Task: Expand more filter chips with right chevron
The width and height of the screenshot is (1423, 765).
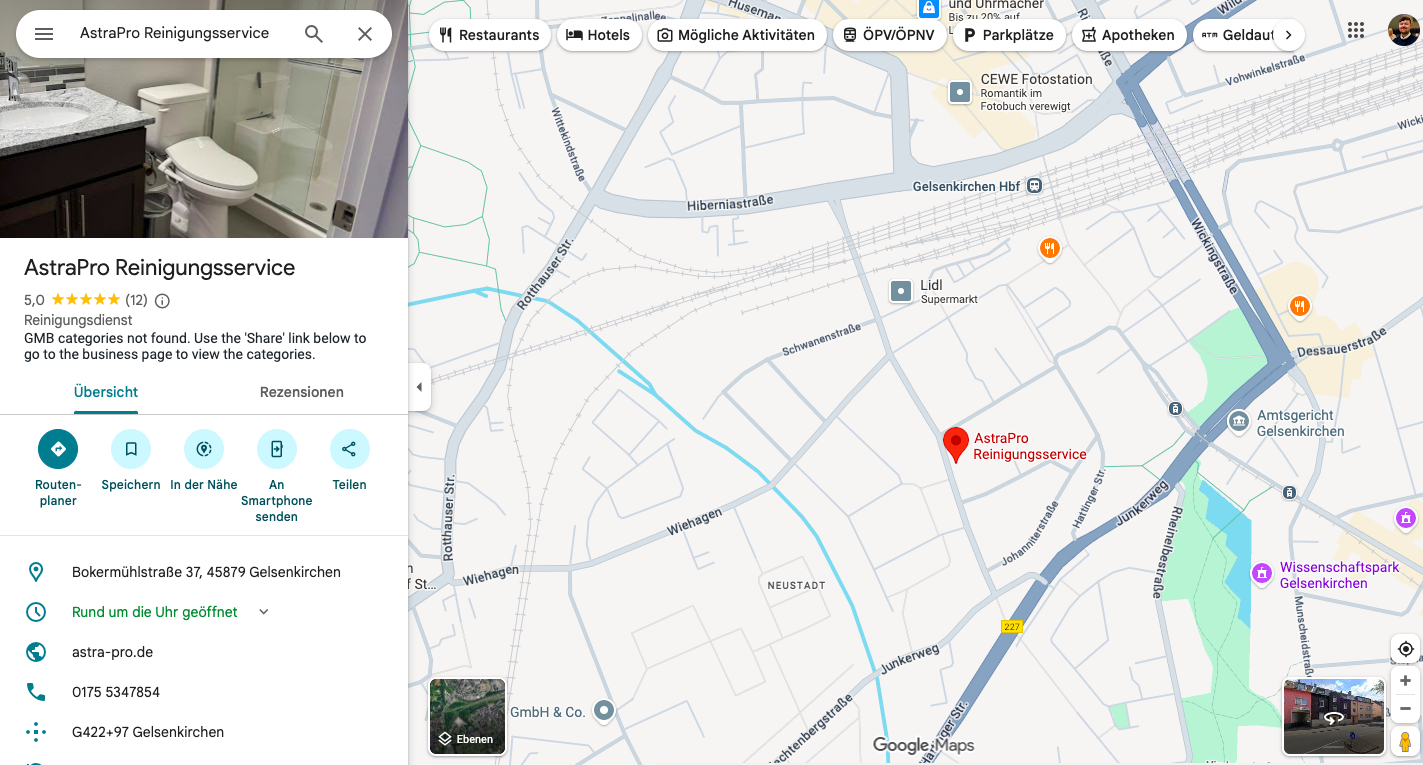Action: tap(1289, 34)
